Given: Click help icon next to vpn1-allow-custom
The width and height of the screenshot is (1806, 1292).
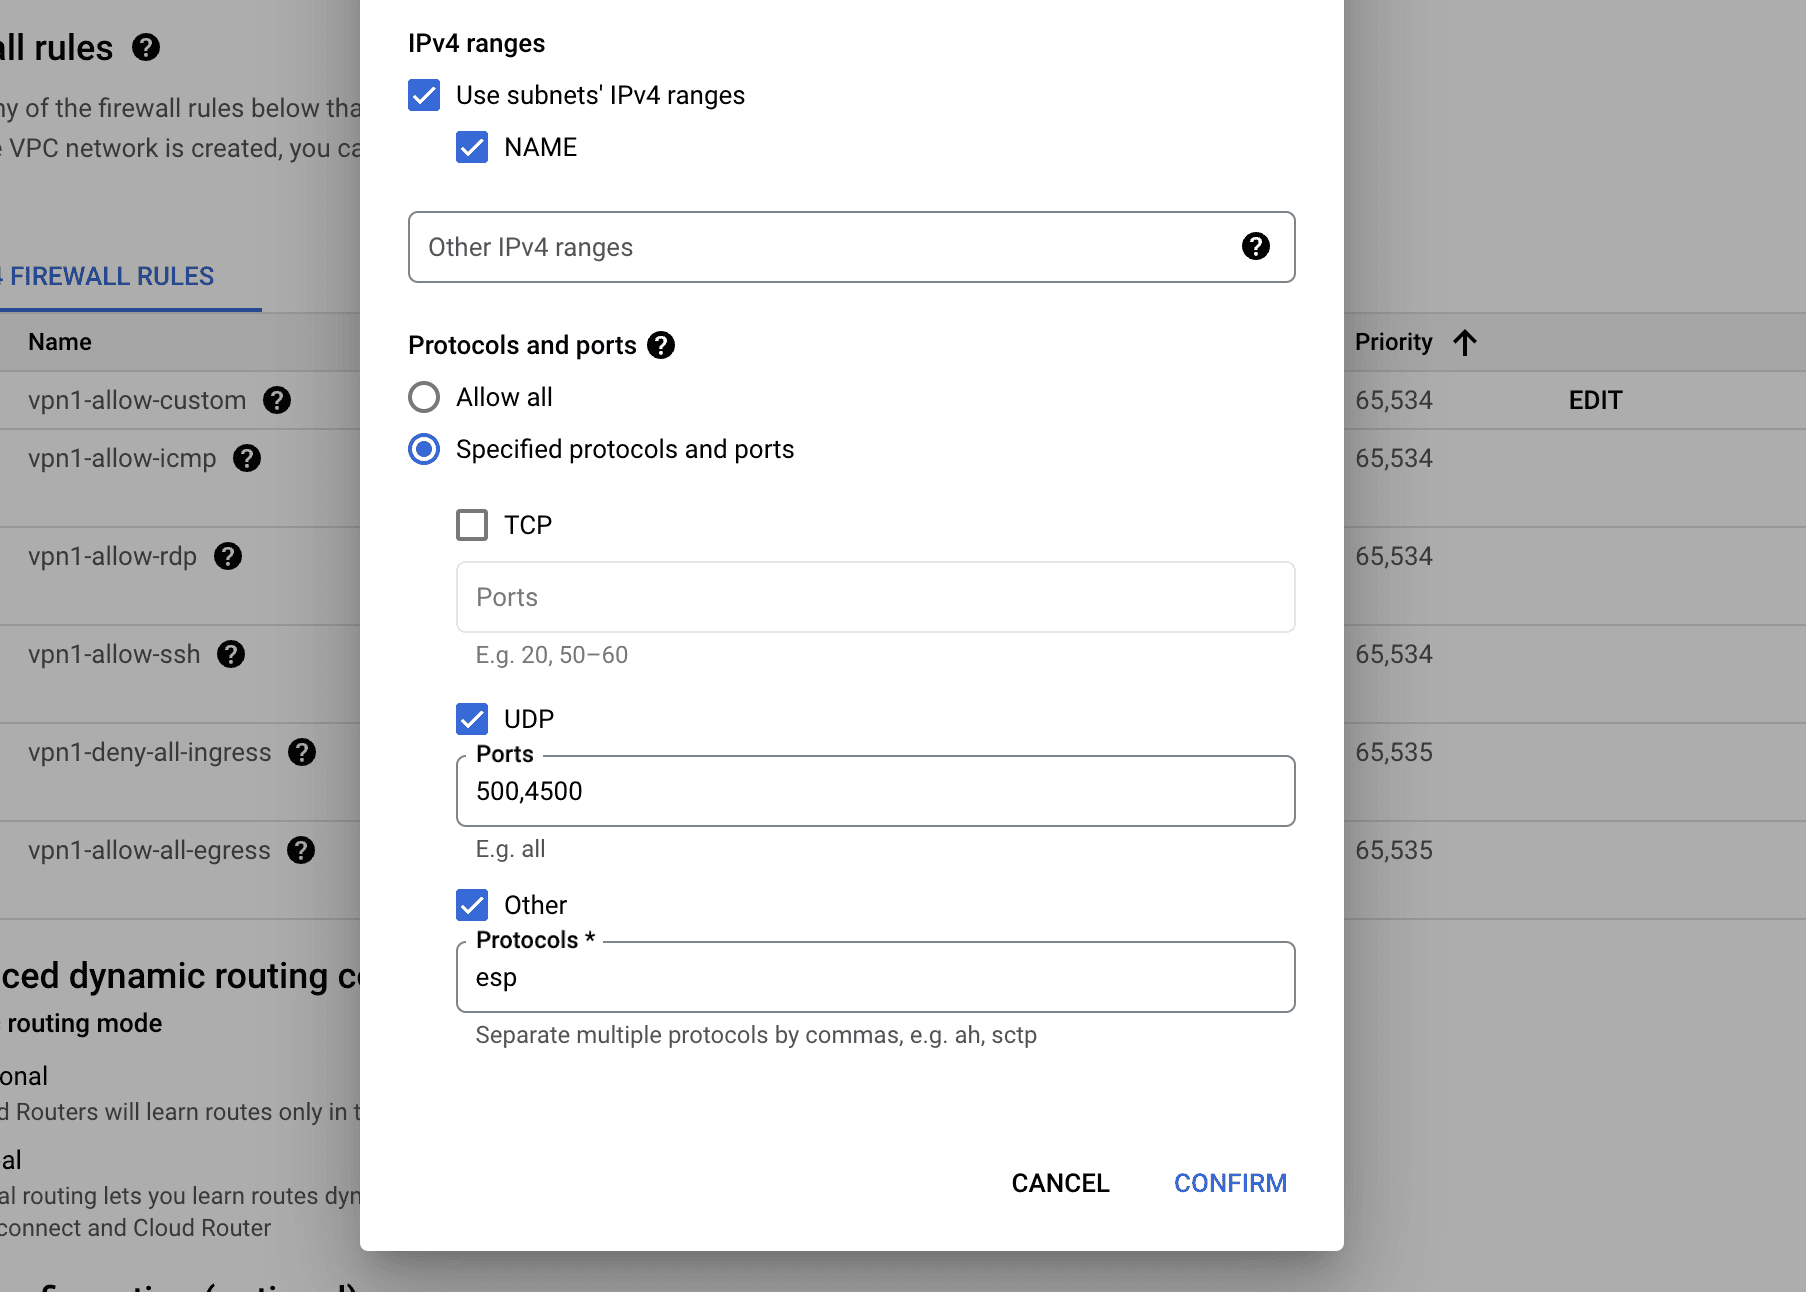Looking at the screenshot, I should pos(277,400).
